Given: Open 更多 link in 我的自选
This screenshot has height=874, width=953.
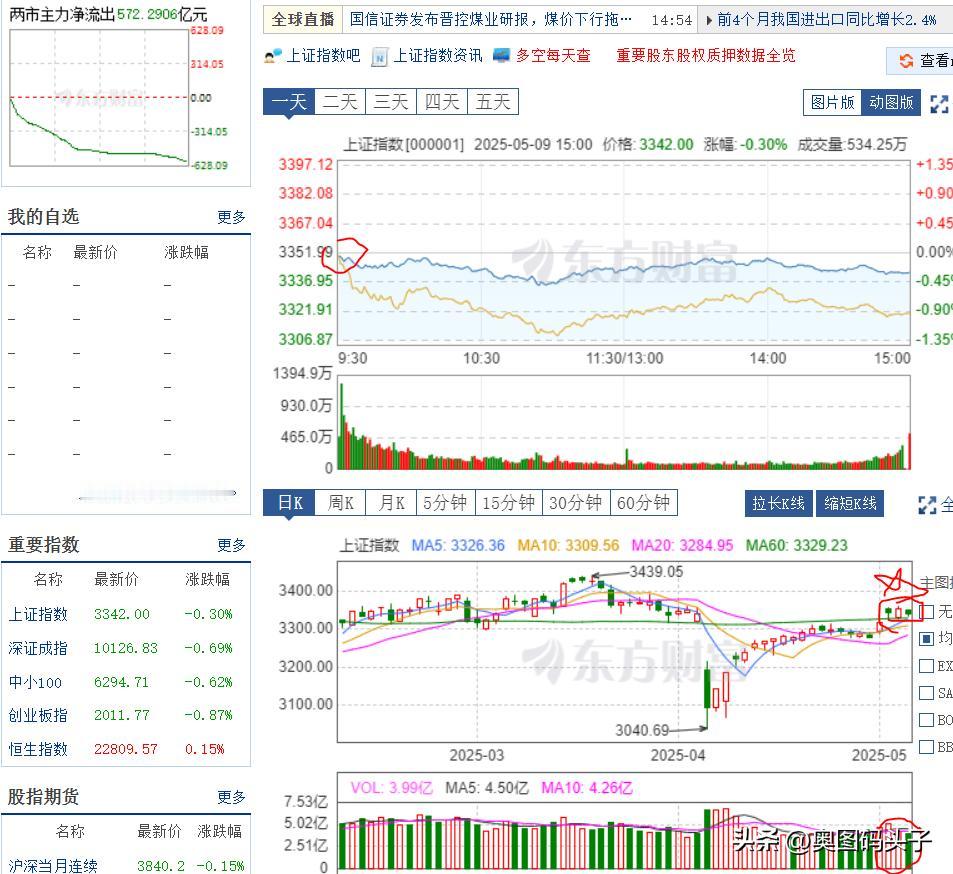Looking at the screenshot, I should point(232,217).
